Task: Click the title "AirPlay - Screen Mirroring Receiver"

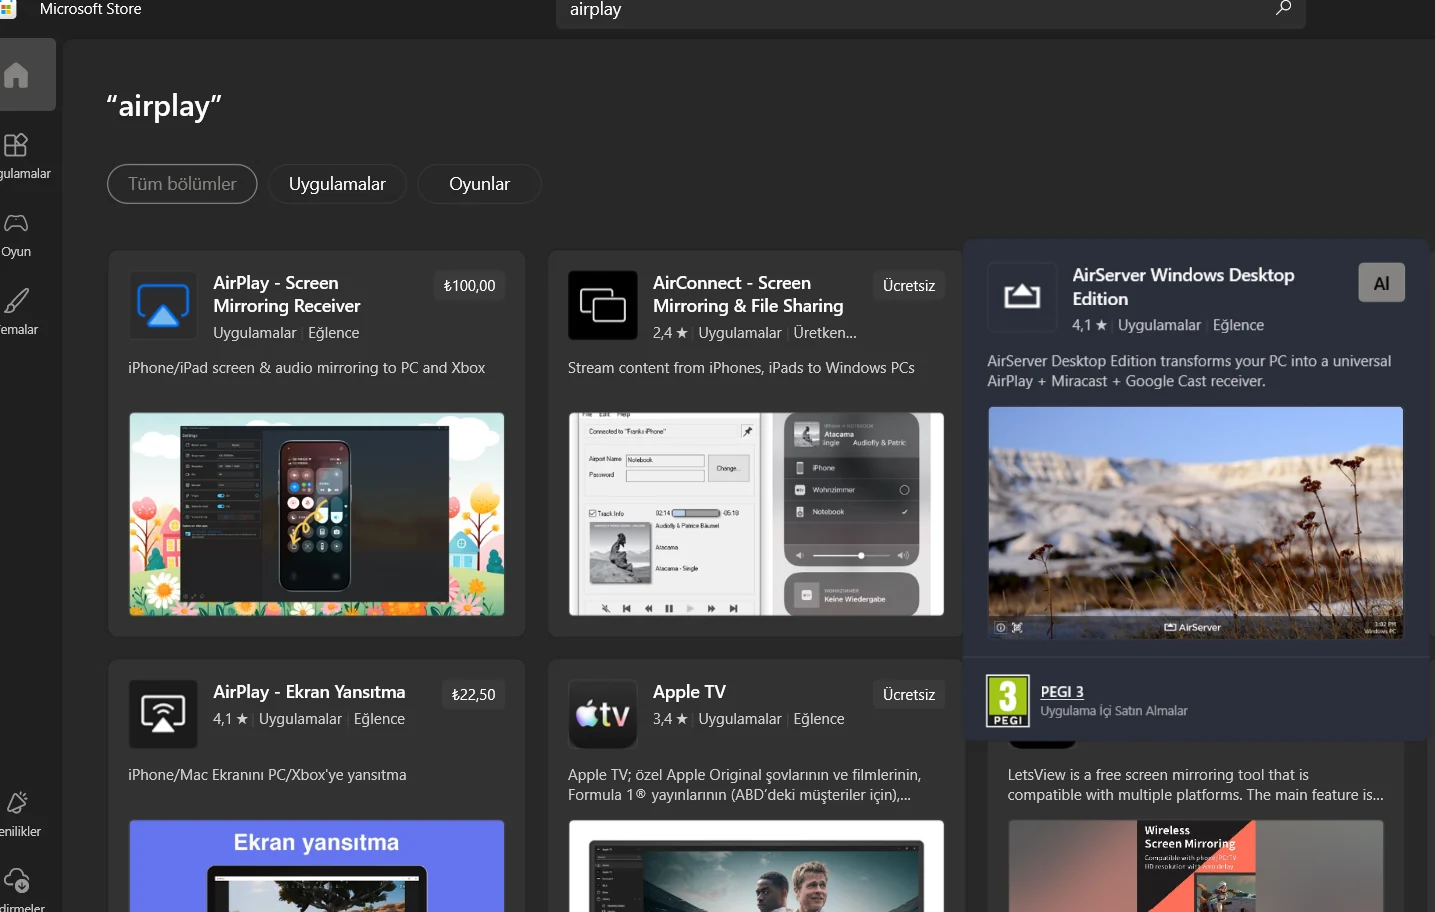Action: pos(287,295)
